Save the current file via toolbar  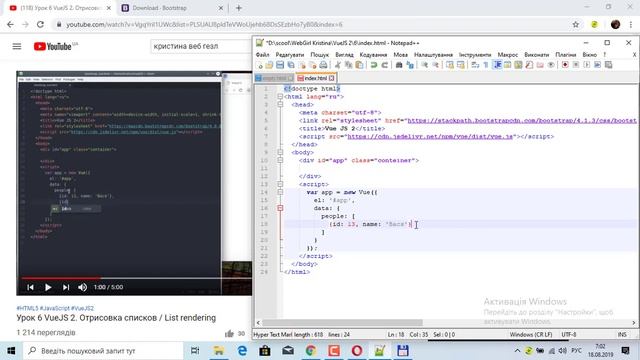280,65
